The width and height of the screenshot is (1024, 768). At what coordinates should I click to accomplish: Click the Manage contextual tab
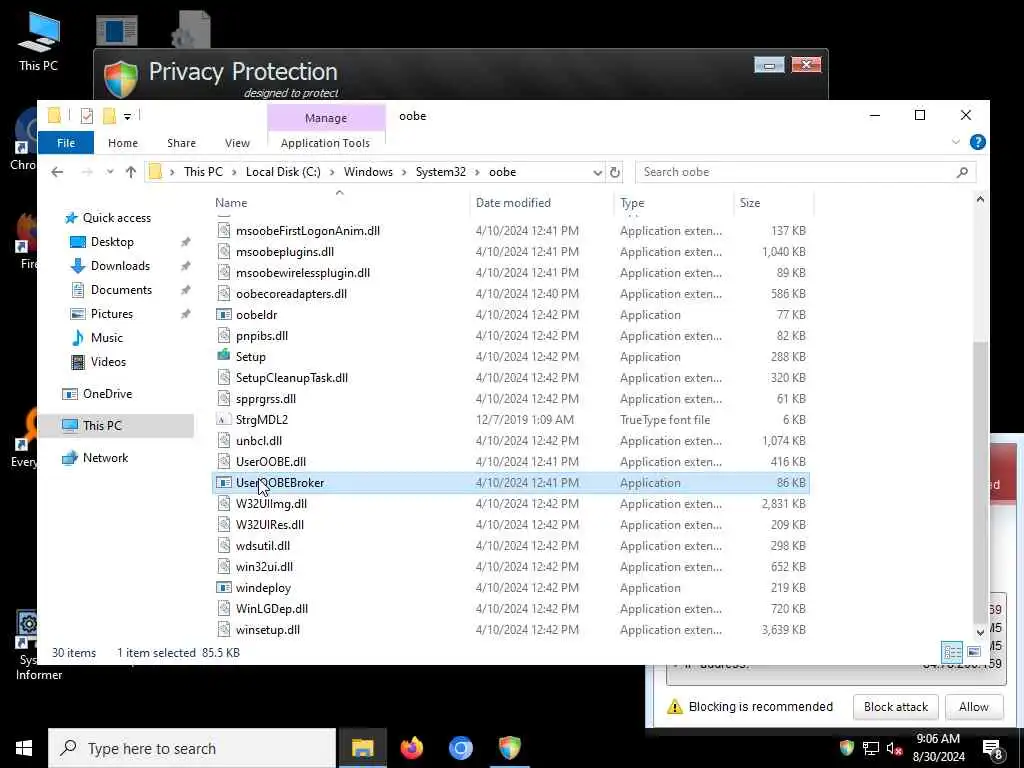[x=326, y=118]
